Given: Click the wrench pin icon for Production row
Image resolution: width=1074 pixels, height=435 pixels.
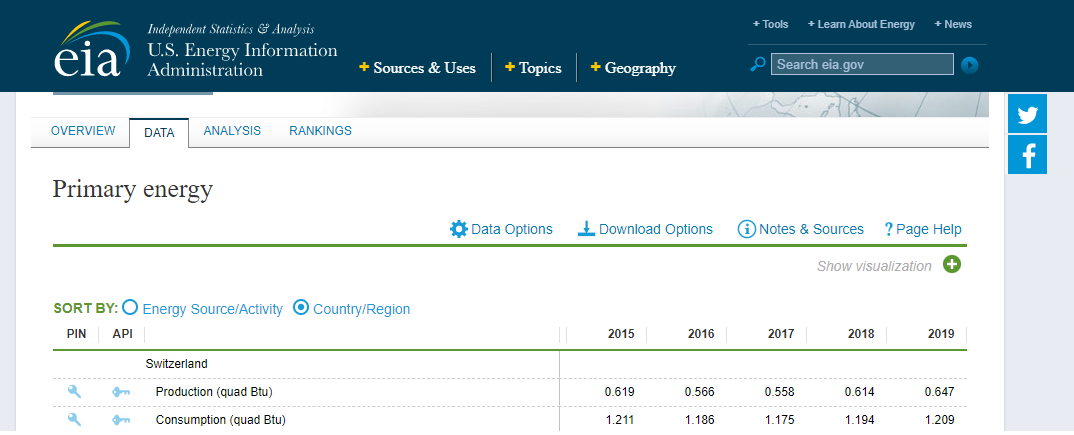Looking at the screenshot, I should 75,391.
